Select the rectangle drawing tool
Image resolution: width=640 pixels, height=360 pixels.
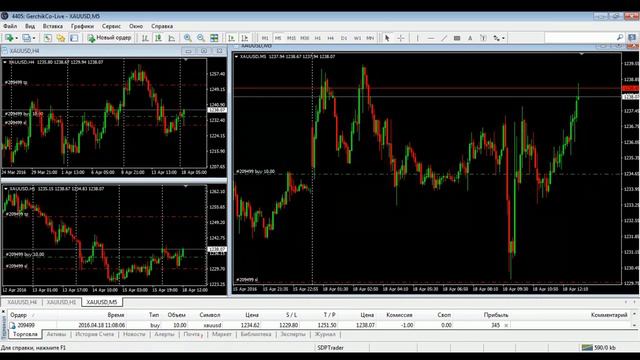pos(457,38)
